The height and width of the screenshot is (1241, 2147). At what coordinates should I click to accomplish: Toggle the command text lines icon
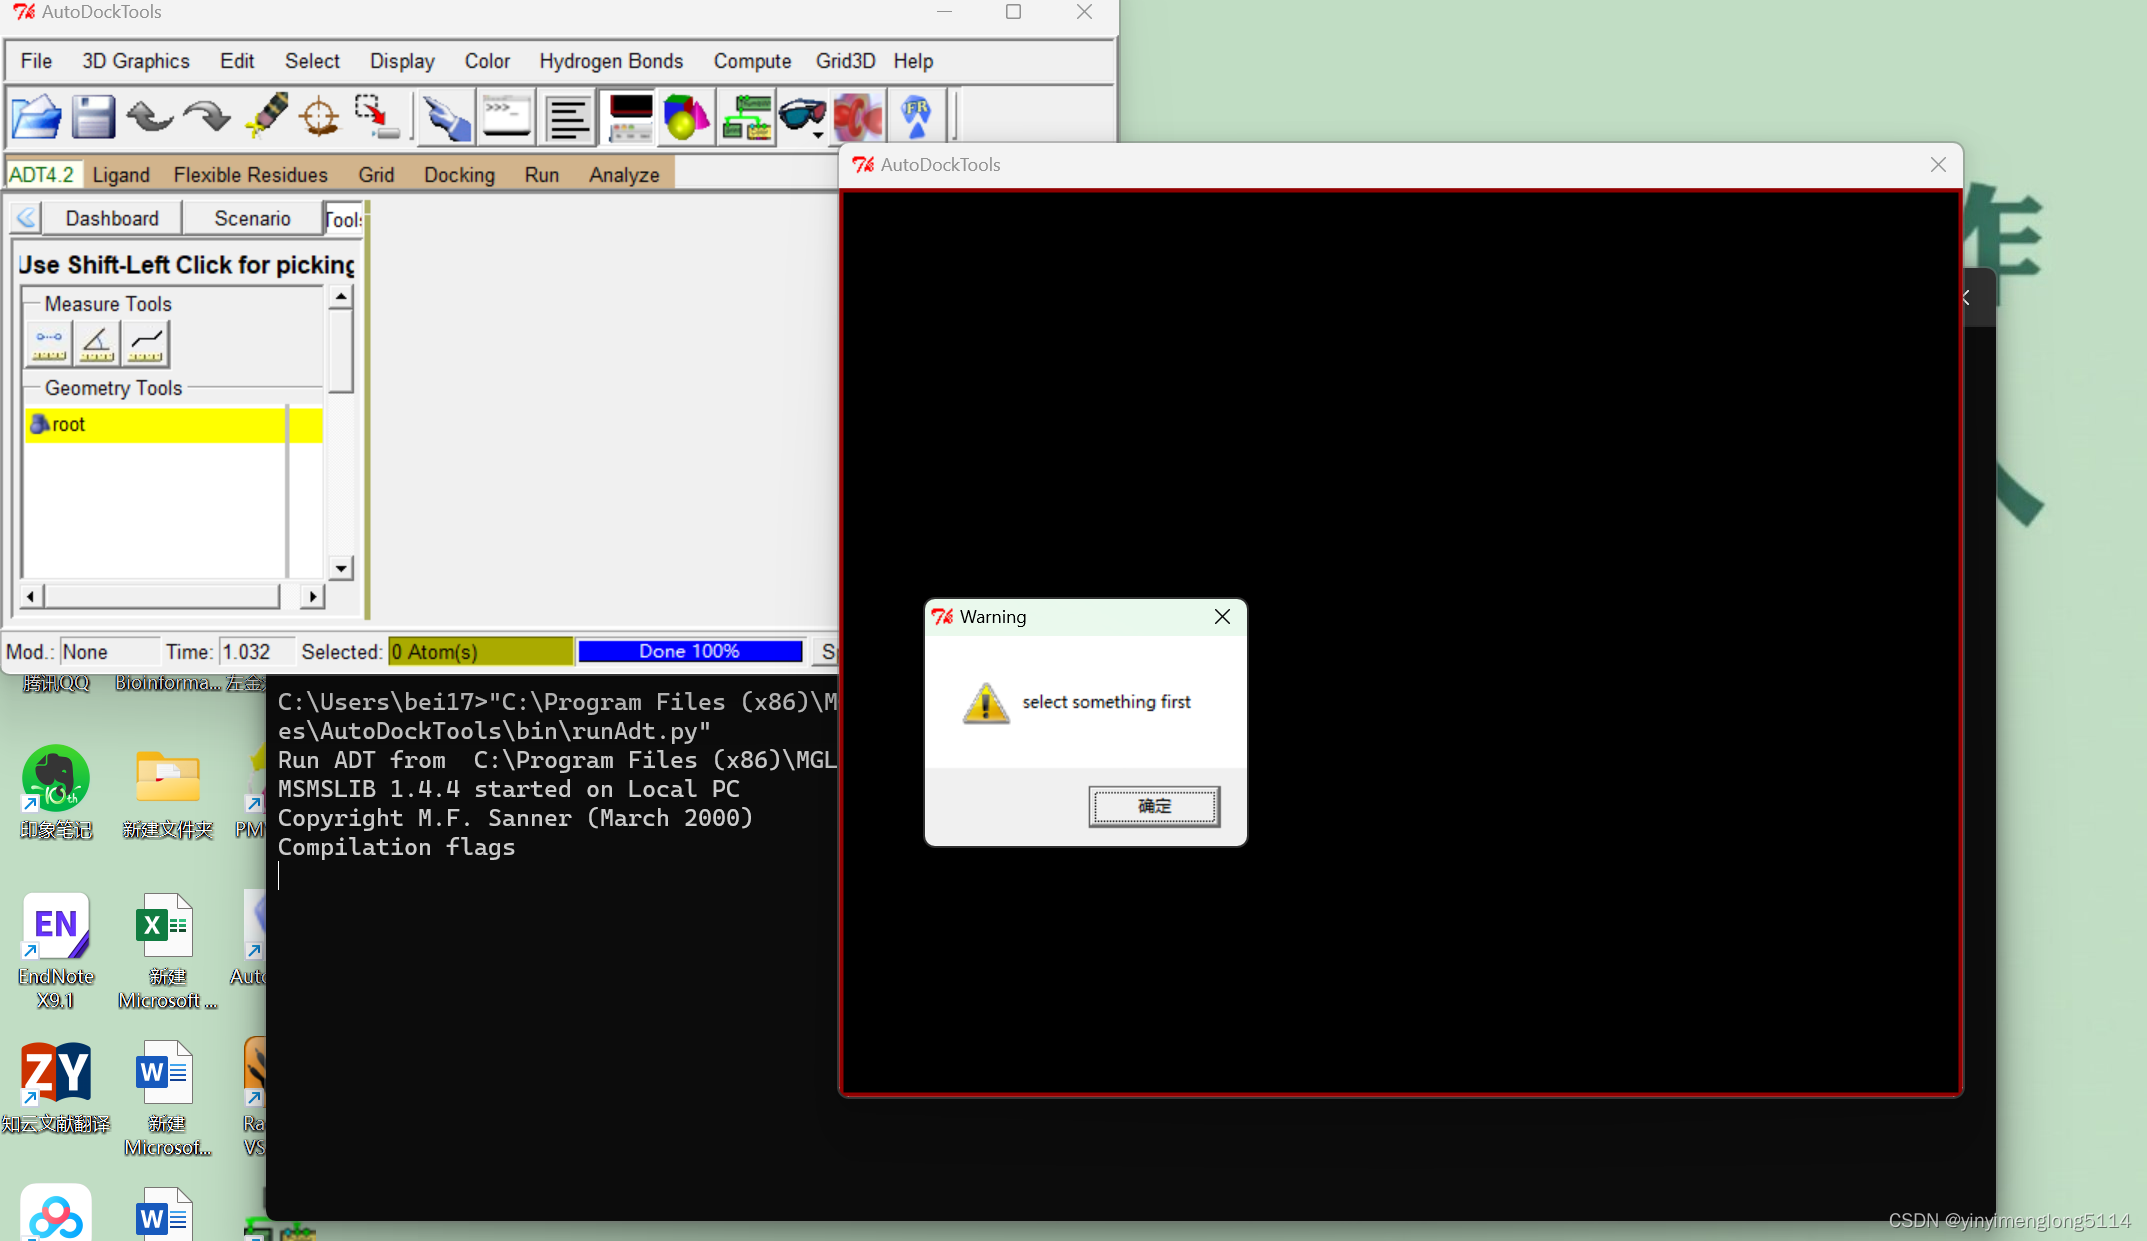[568, 118]
